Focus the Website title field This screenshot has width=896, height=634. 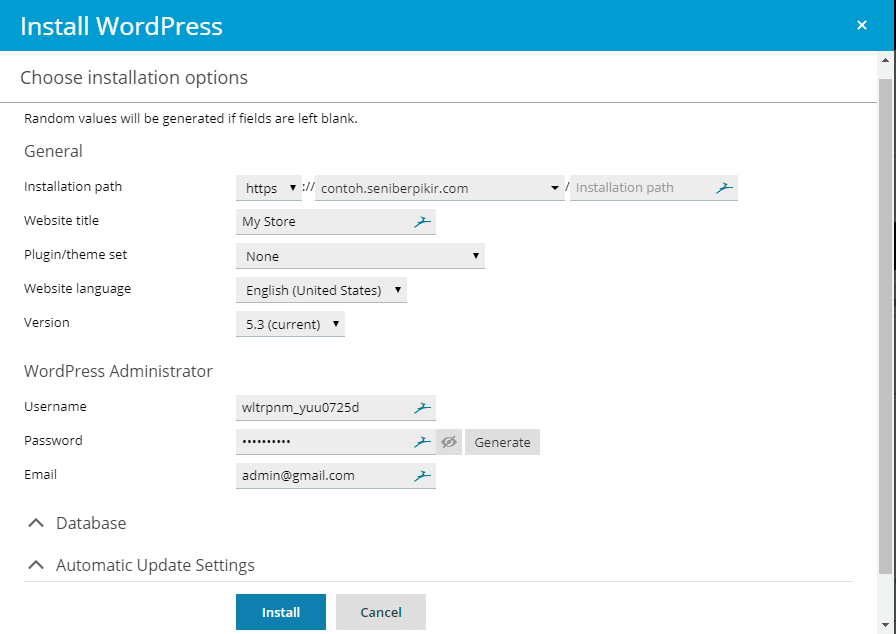coord(335,222)
